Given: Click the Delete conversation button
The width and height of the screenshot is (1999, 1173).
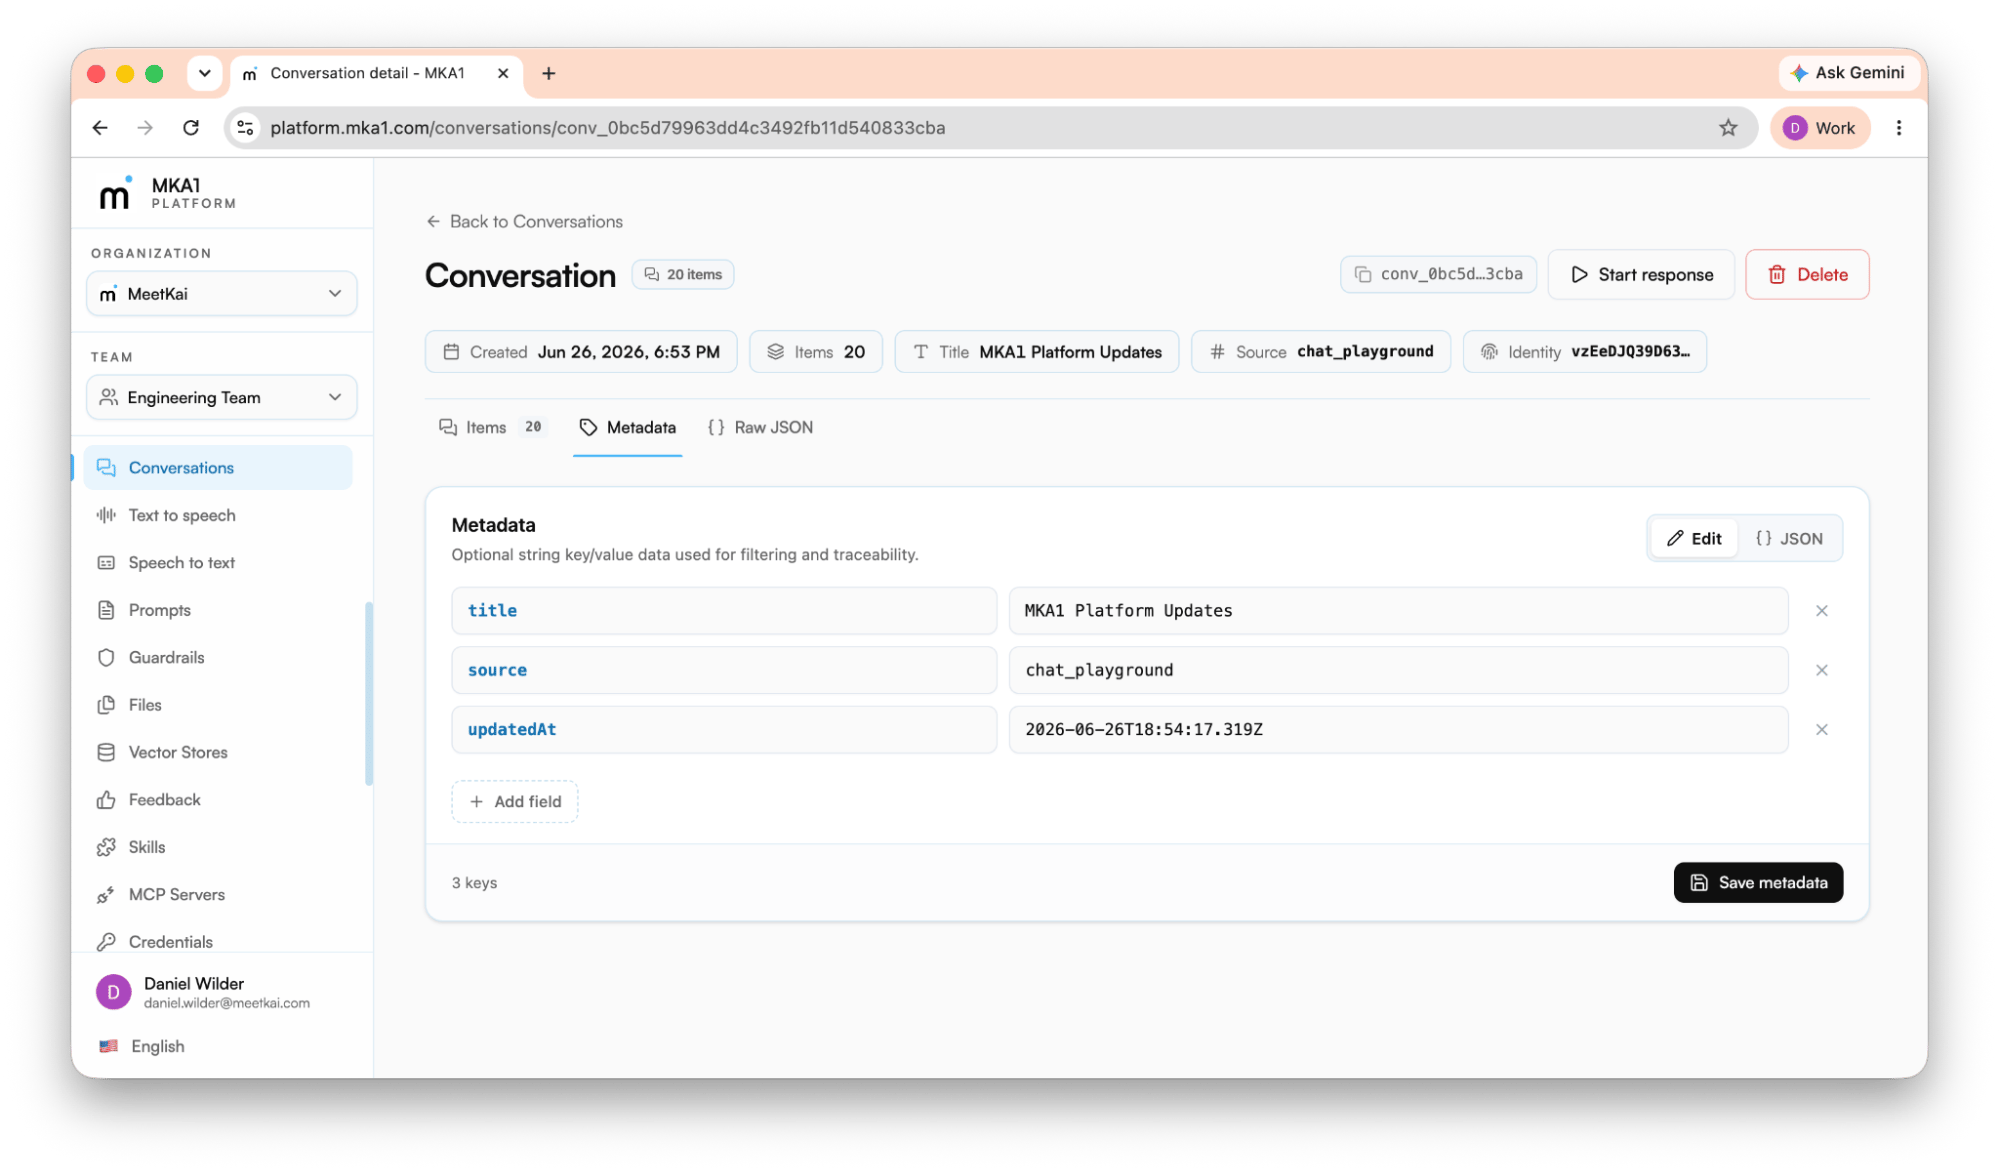Looking at the screenshot, I should click(1807, 274).
